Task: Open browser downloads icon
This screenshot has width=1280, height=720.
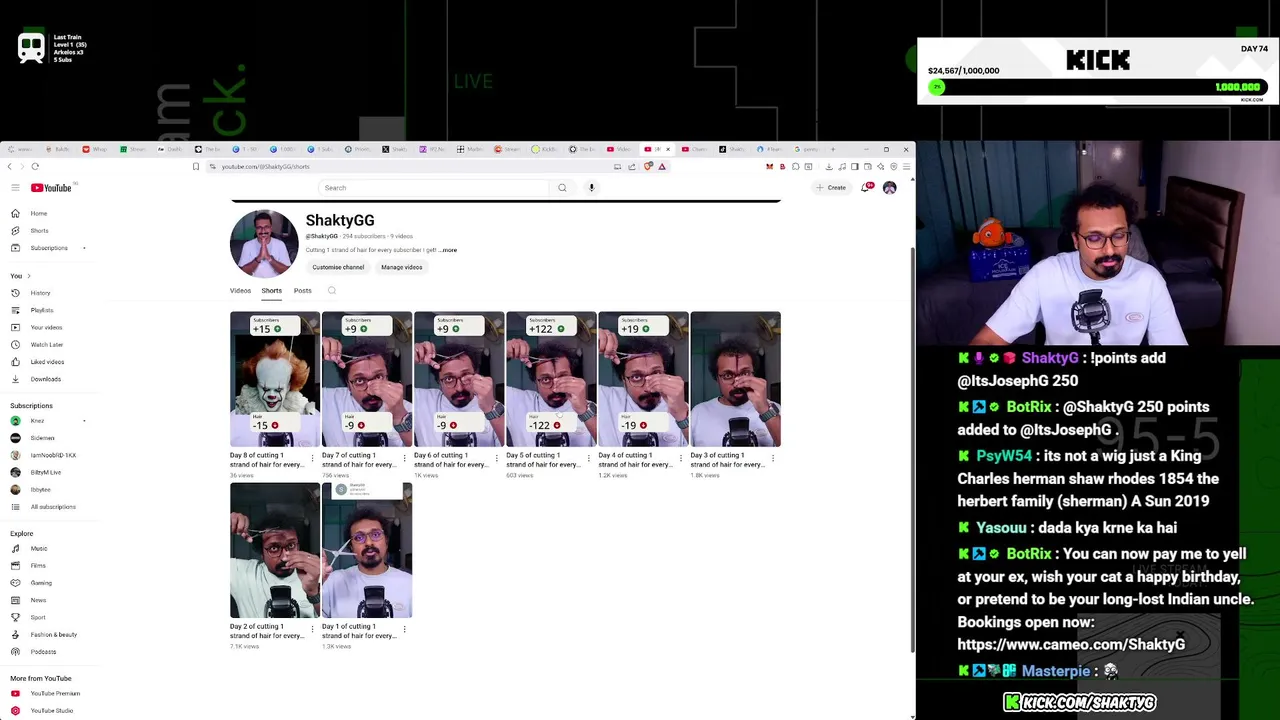Action: coord(829,167)
